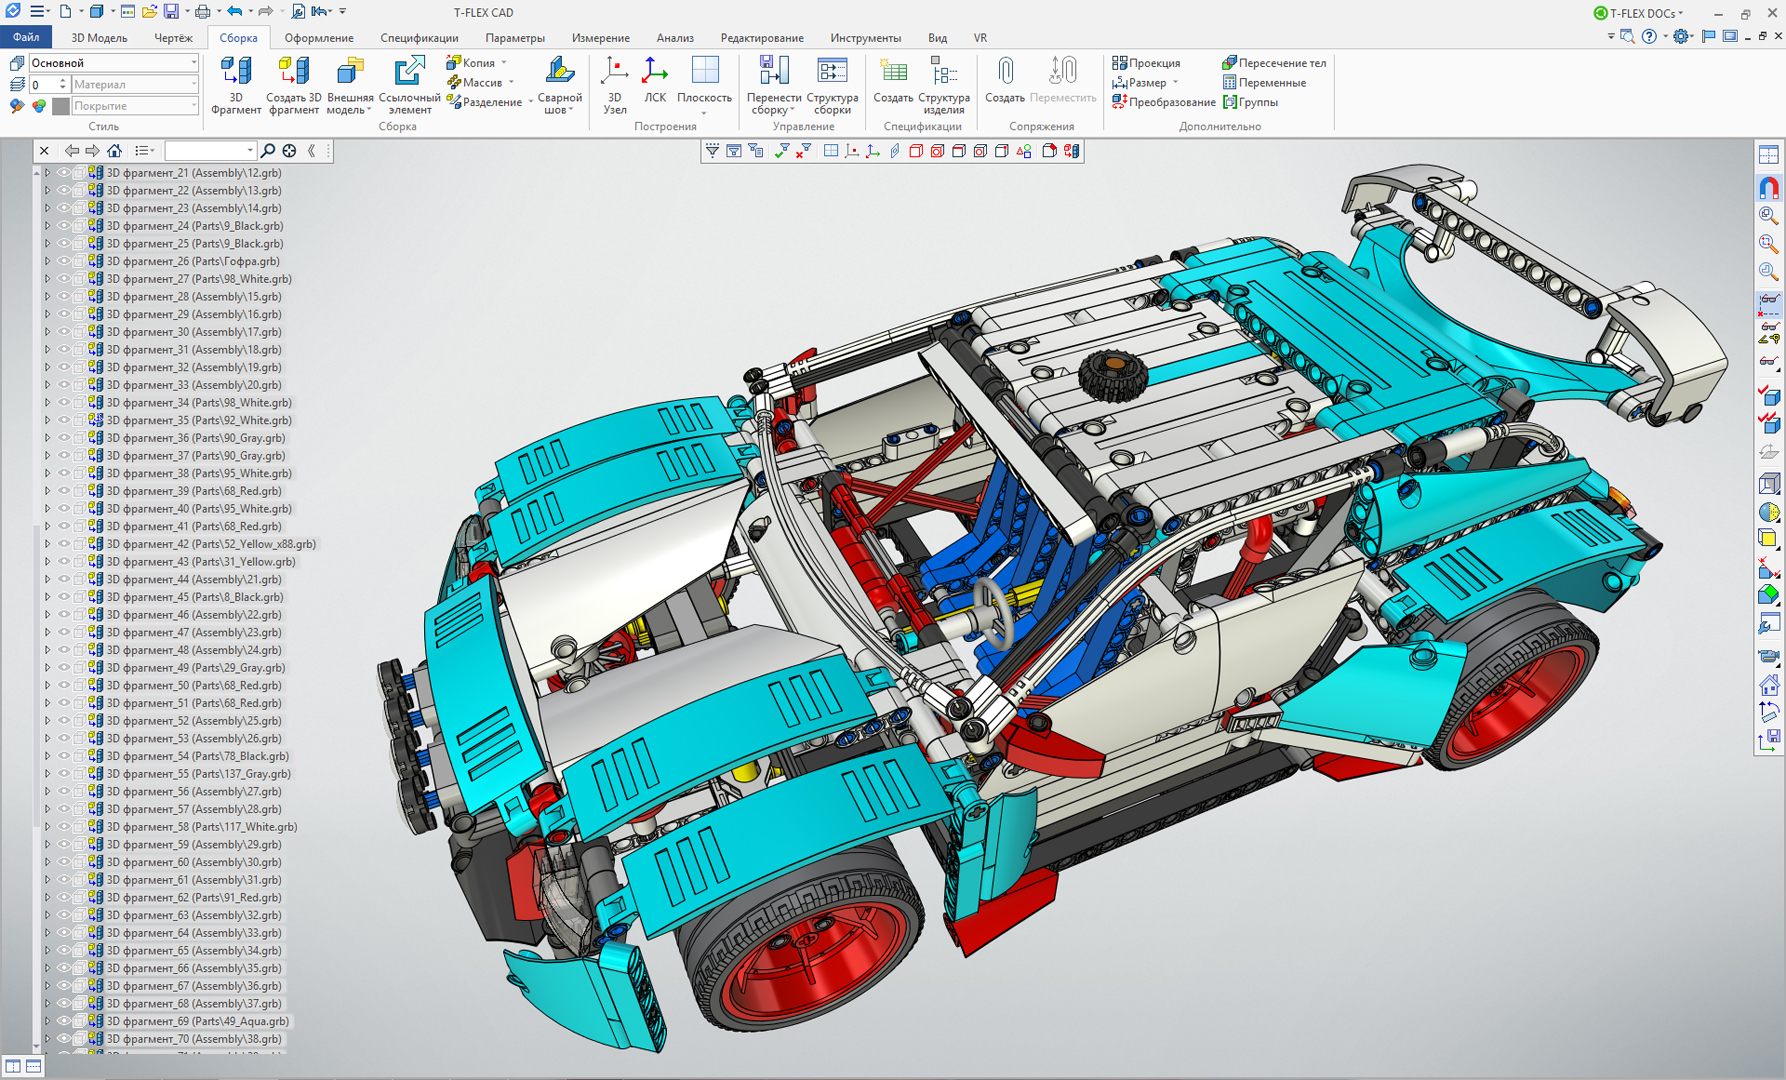1786x1080 pixels.
Task: Switch to the Измерение tab
Action: click(x=601, y=38)
